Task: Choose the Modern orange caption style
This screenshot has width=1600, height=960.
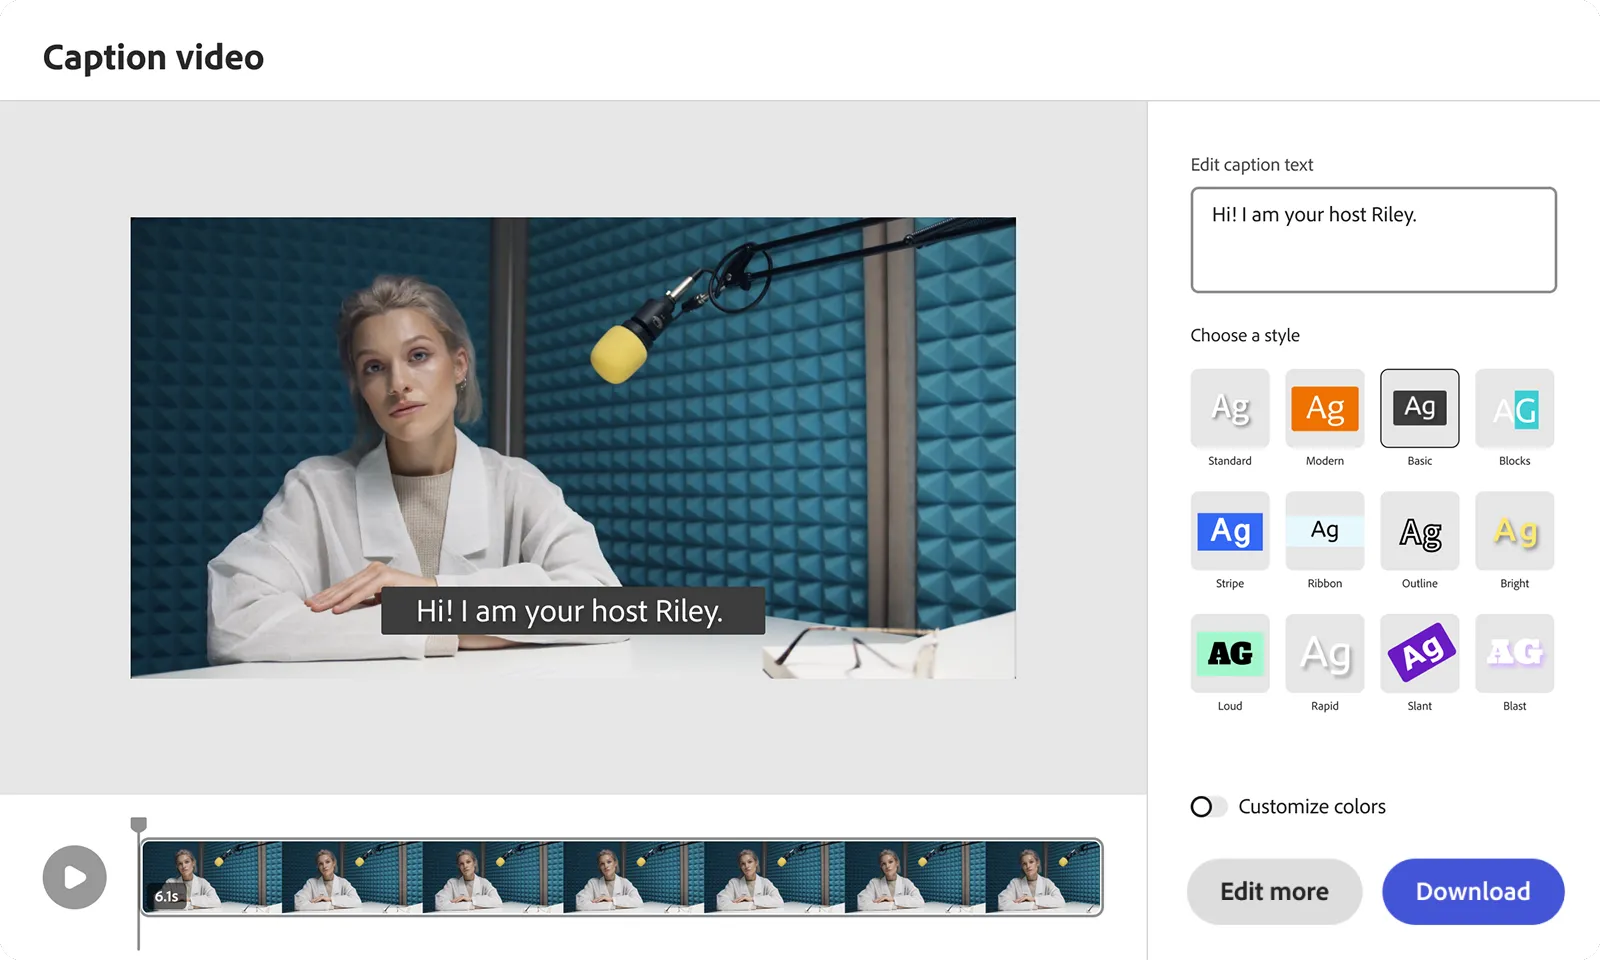Action: pyautogui.click(x=1324, y=408)
